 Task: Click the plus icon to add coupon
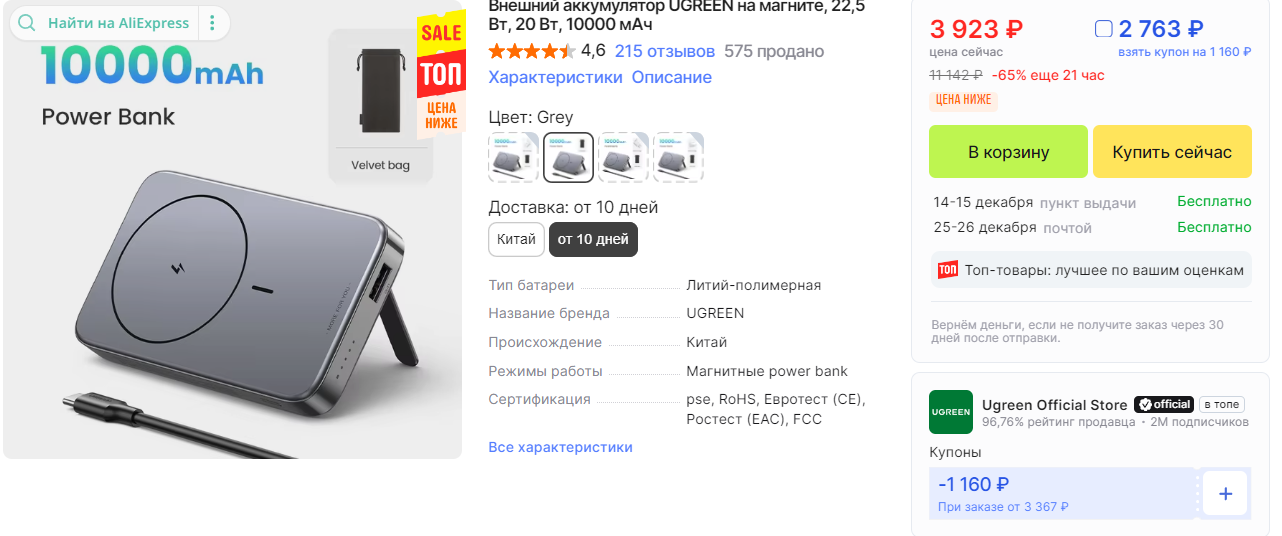[1225, 493]
